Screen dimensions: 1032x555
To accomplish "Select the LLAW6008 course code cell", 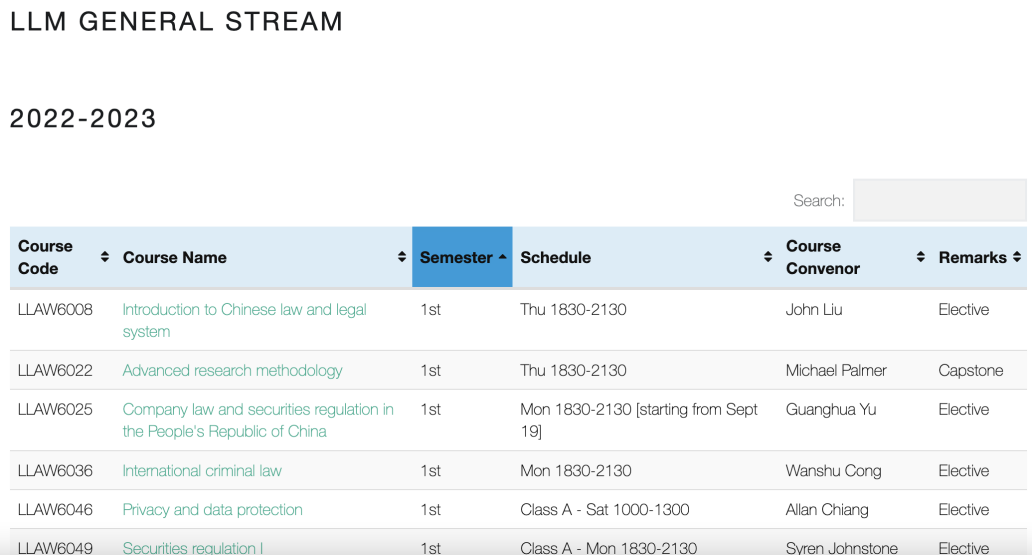I will click(55, 309).
